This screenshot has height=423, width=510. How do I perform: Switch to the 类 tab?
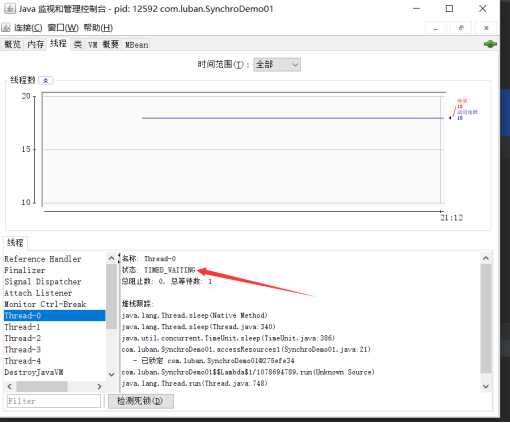pyautogui.click(x=78, y=44)
